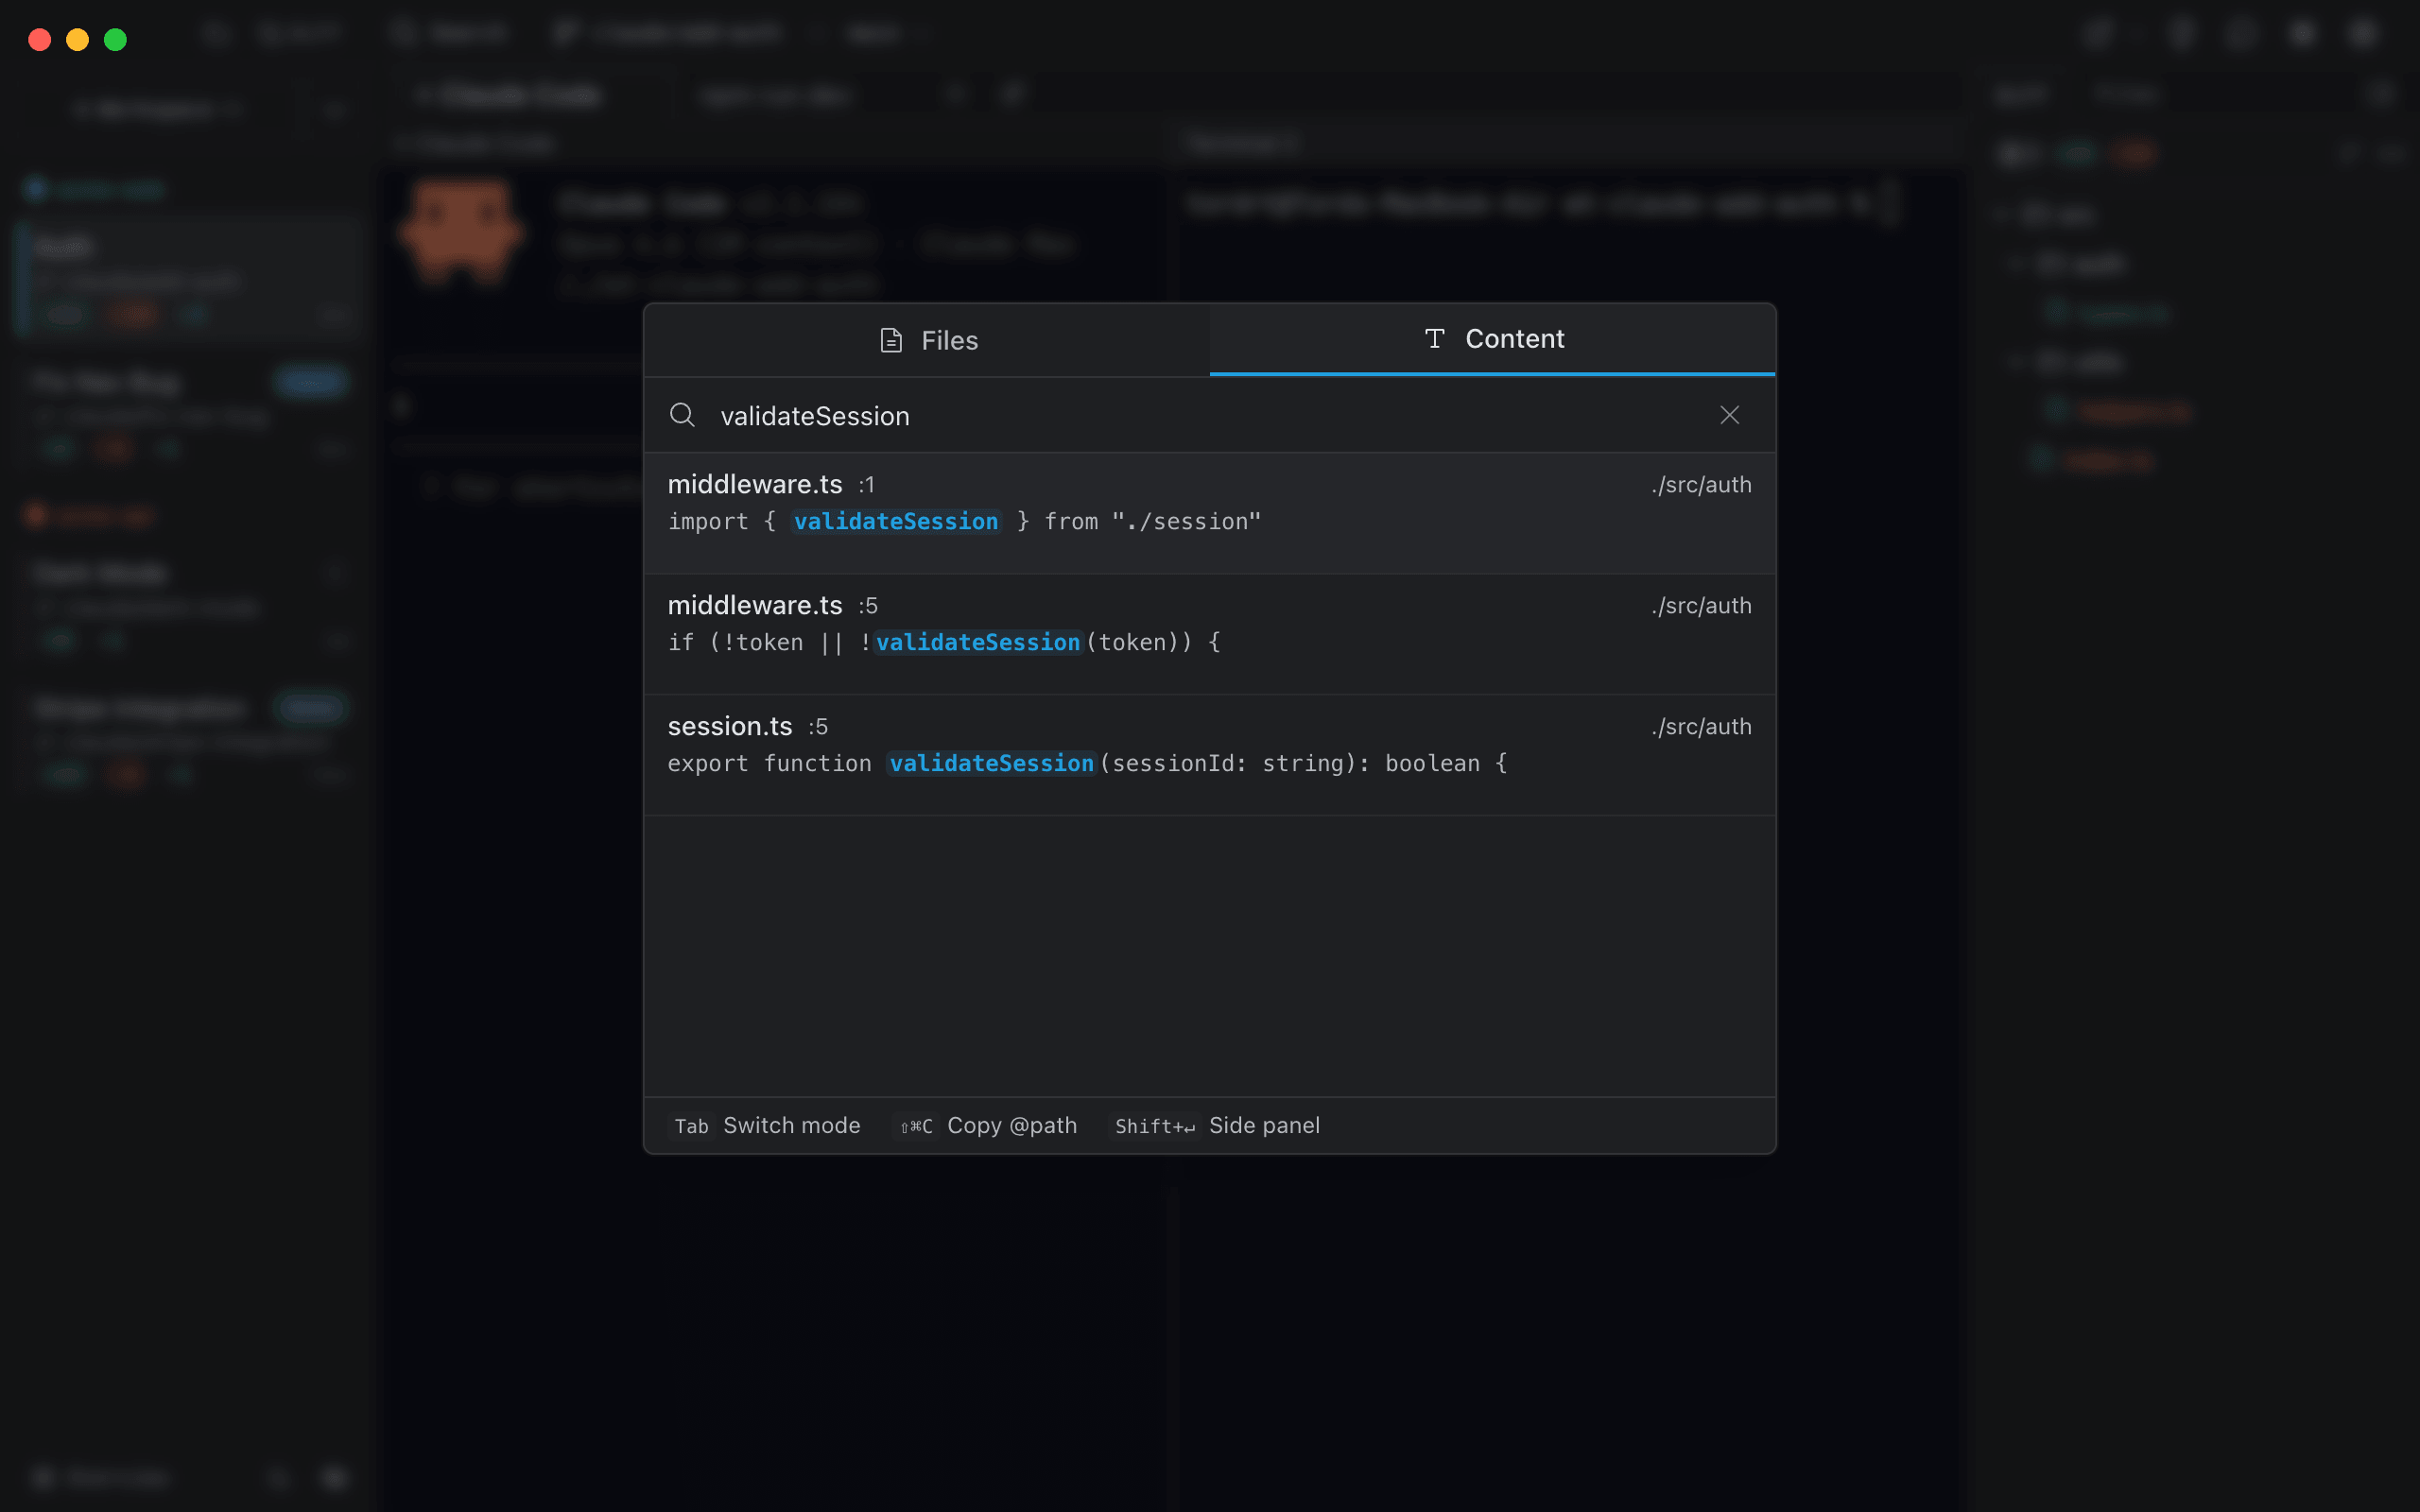Viewport: 2420px width, 1512px height.
Task: Open middleware.ts line 5 if-token result
Action: coord(1209,634)
